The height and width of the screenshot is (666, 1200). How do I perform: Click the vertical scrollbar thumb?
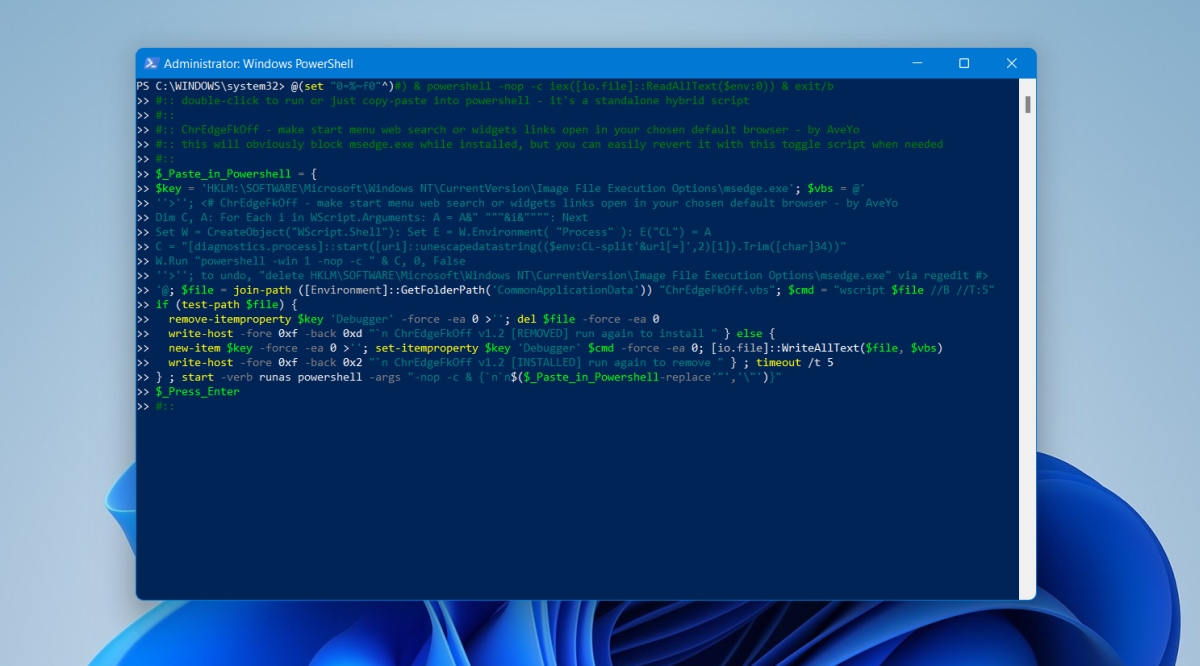[x=1027, y=105]
